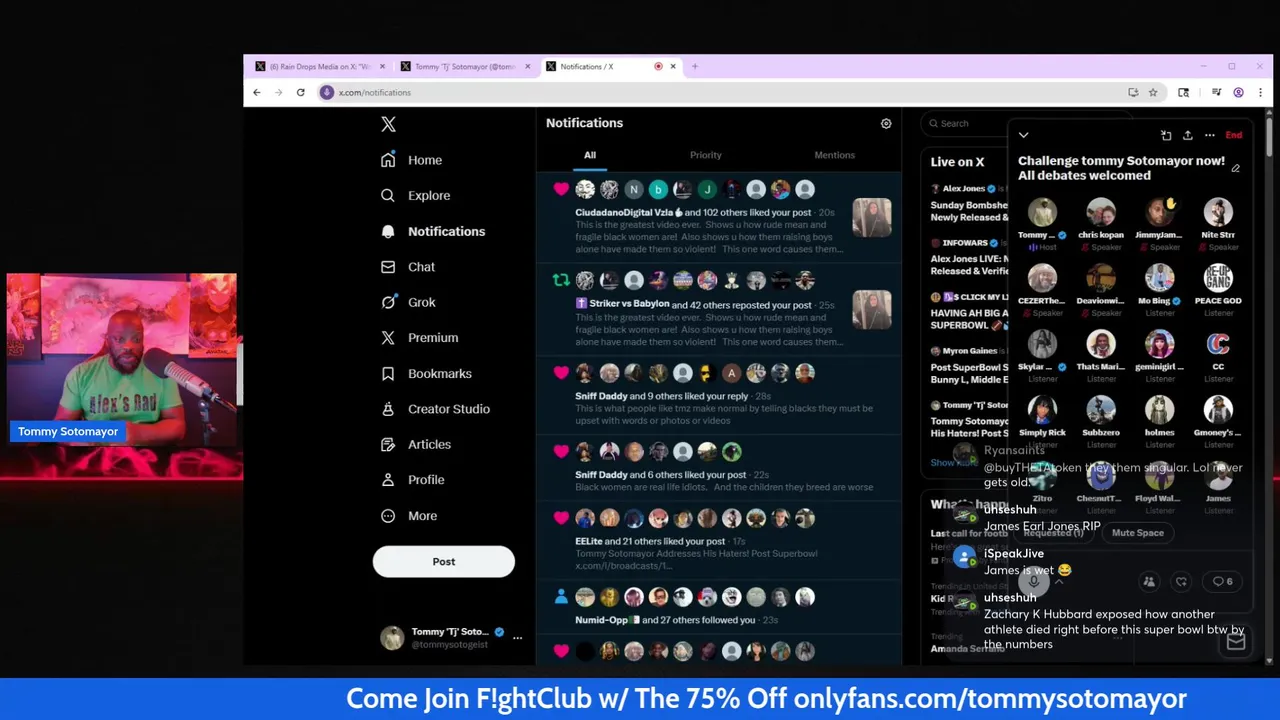Open Creator Studio in the sidebar
Screen dimensions: 1280x720
(x=436, y=409)
